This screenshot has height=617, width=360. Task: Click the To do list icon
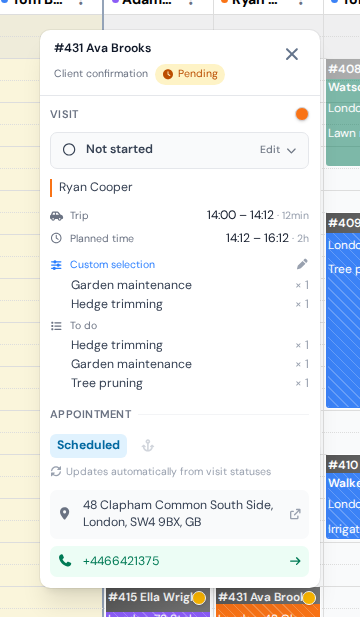click(56, 326)
